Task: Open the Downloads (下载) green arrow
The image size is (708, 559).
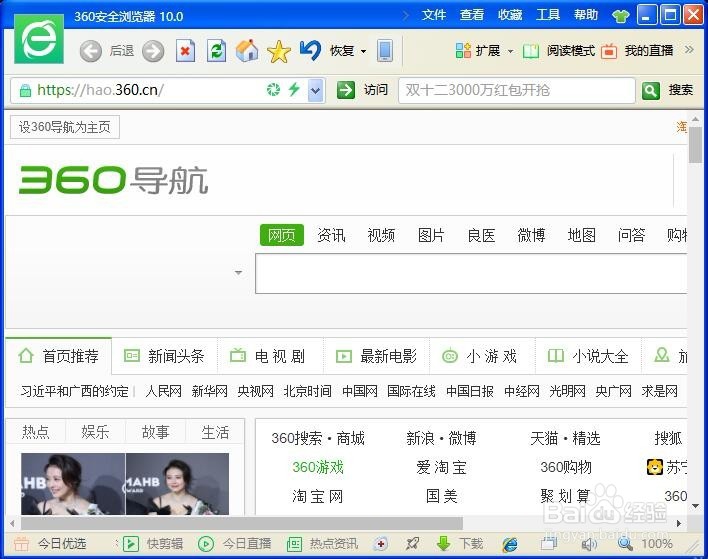Action: tap(444, 544)
